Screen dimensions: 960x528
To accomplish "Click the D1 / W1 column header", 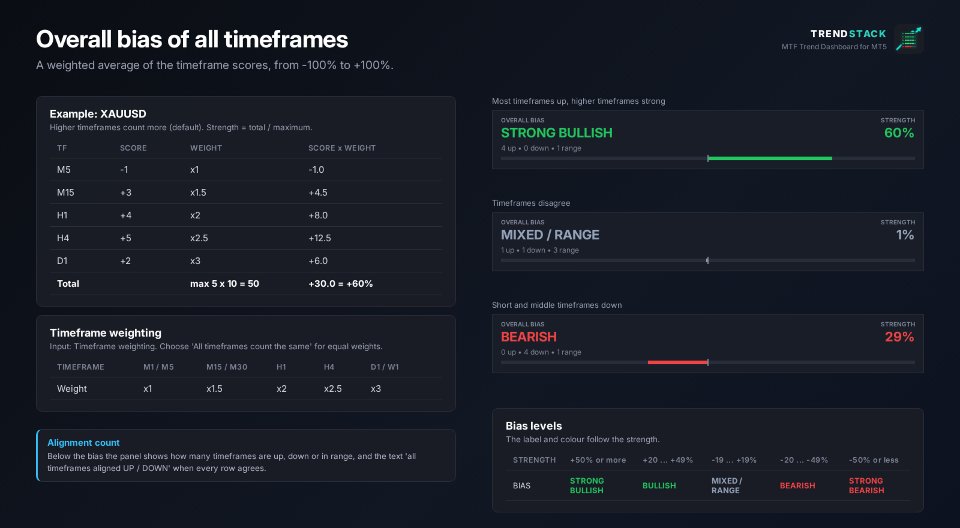I will pos(384,367).
